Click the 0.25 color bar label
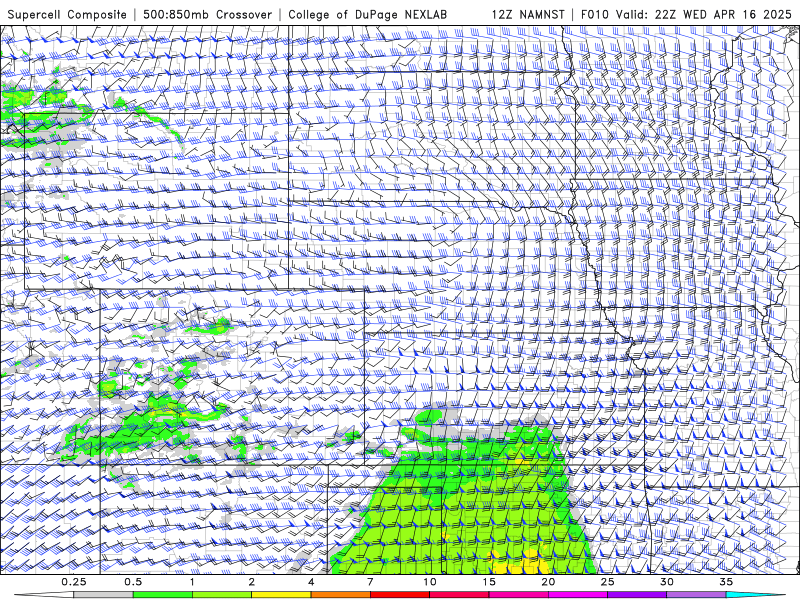Image resolution: width=800 pixels, height=600 pixels. pos(74,582)
